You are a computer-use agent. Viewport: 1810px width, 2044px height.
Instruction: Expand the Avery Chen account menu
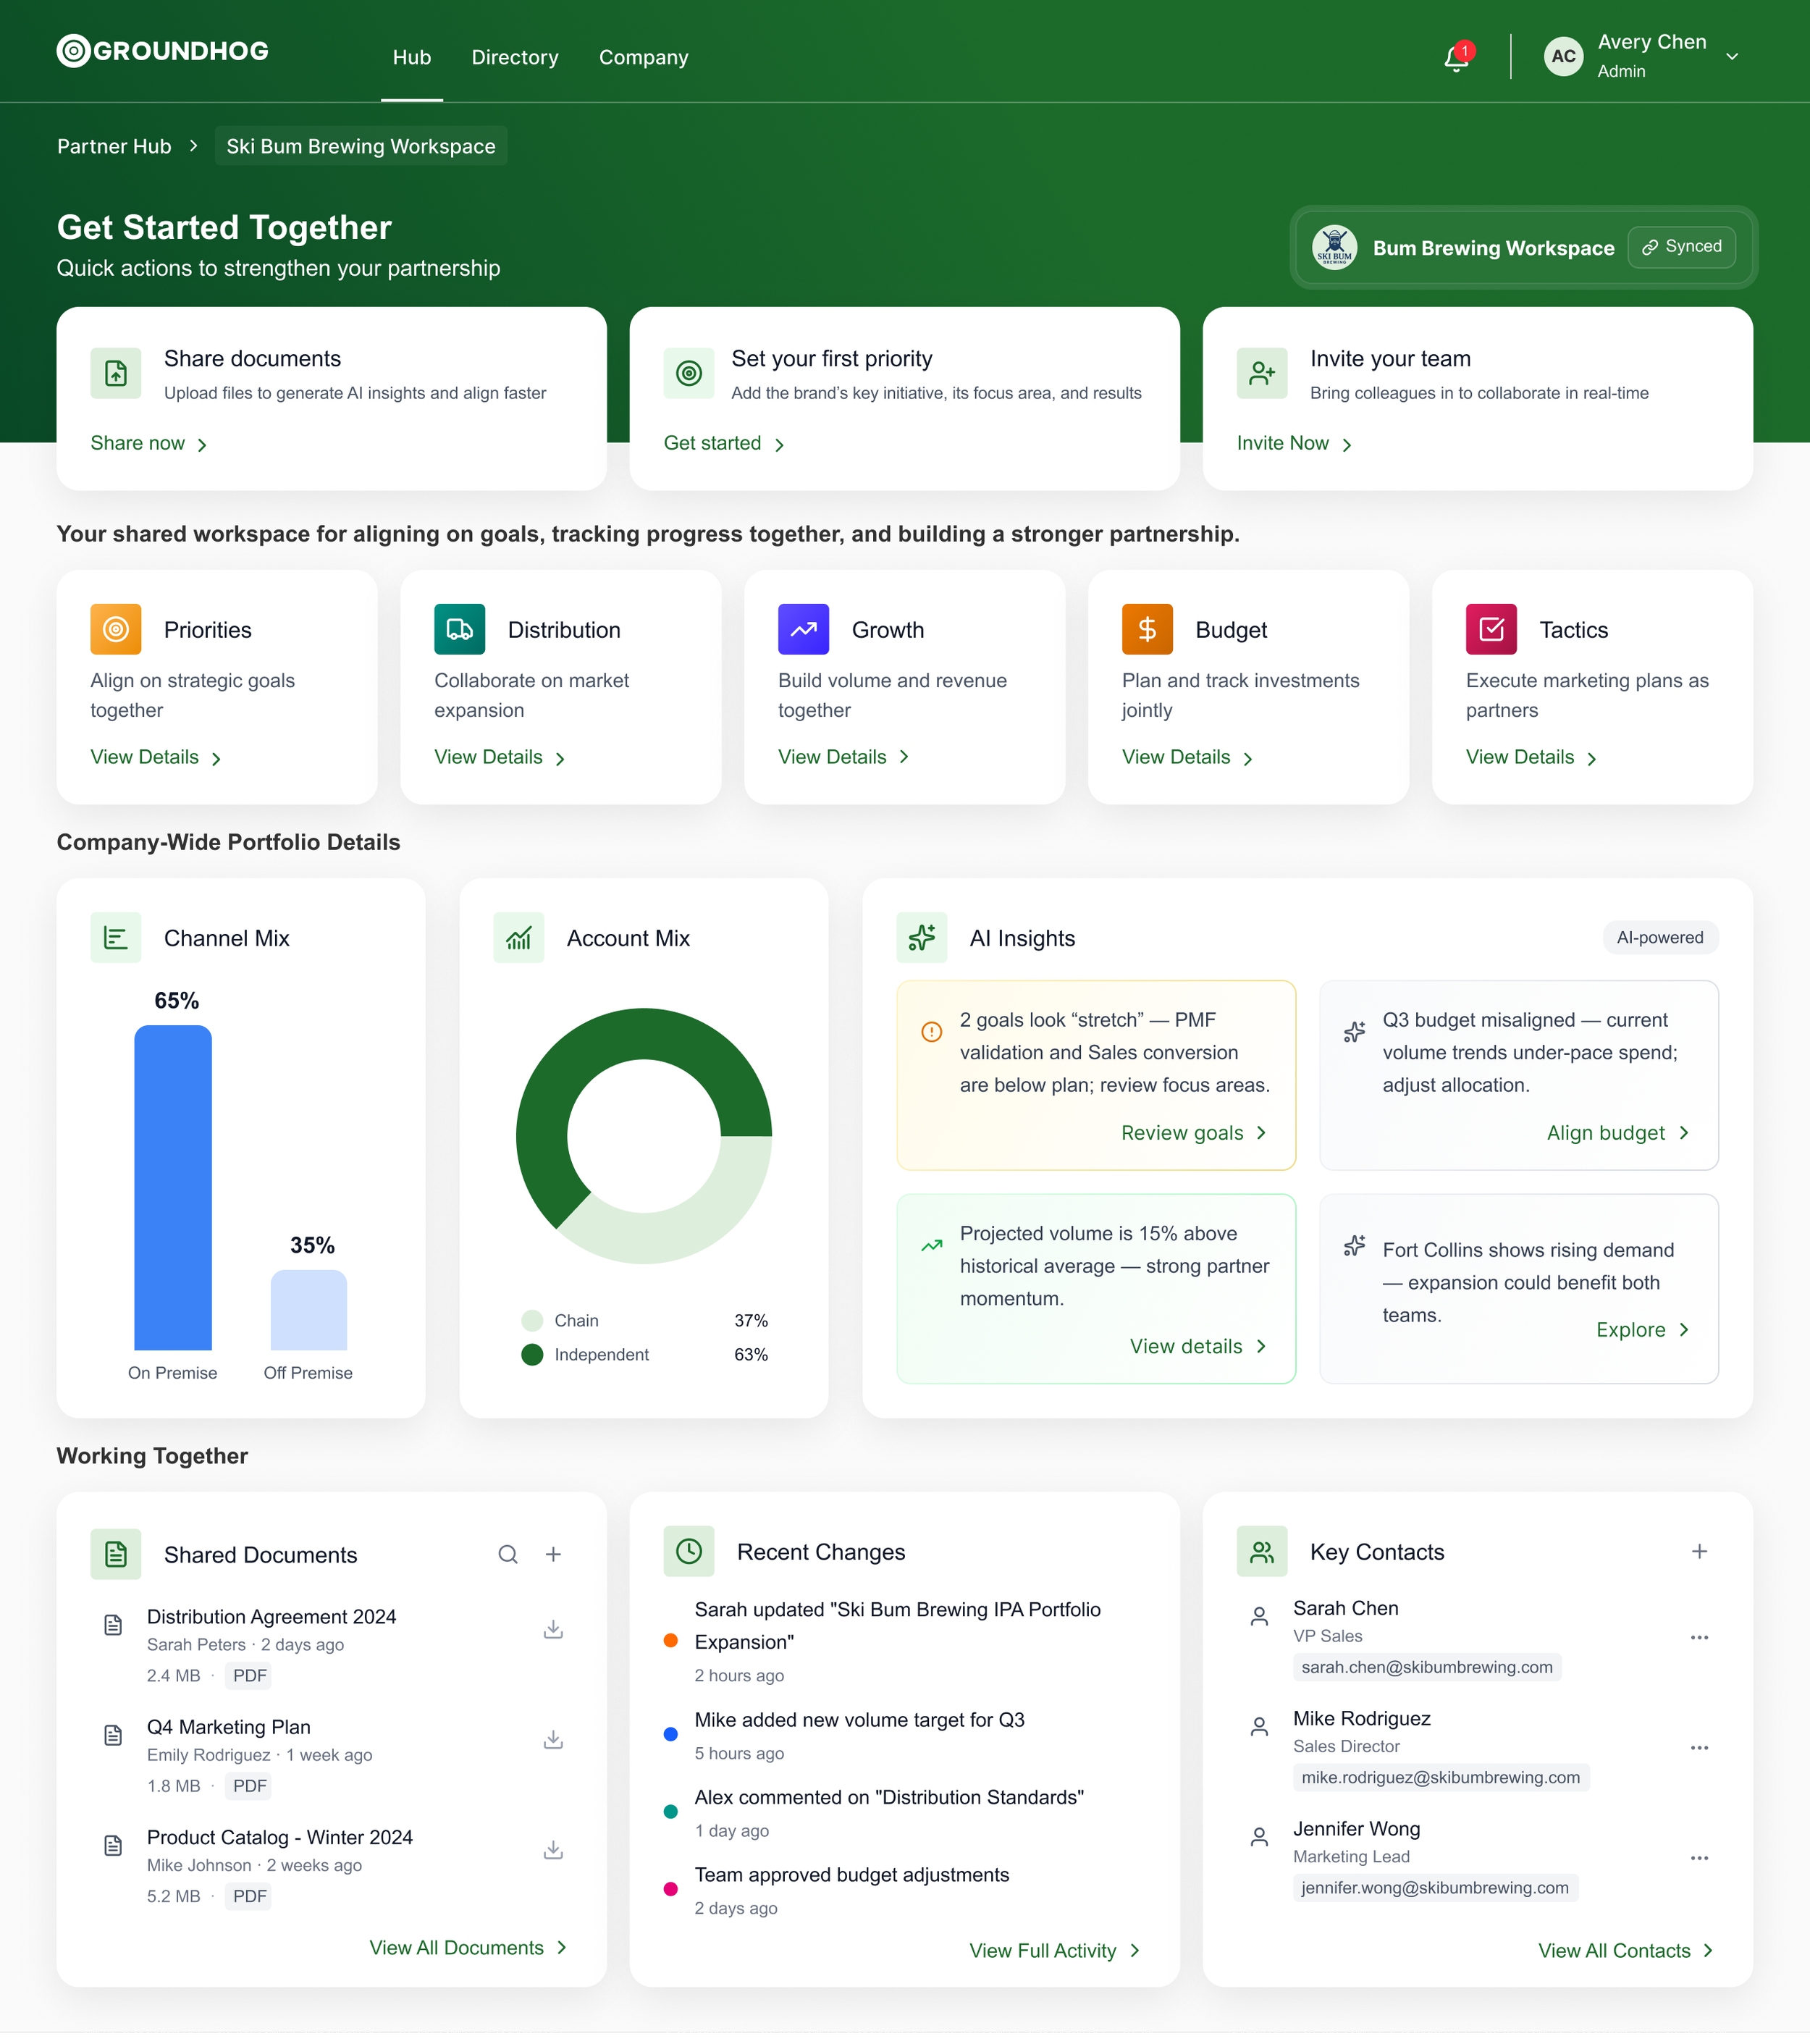1732,57
